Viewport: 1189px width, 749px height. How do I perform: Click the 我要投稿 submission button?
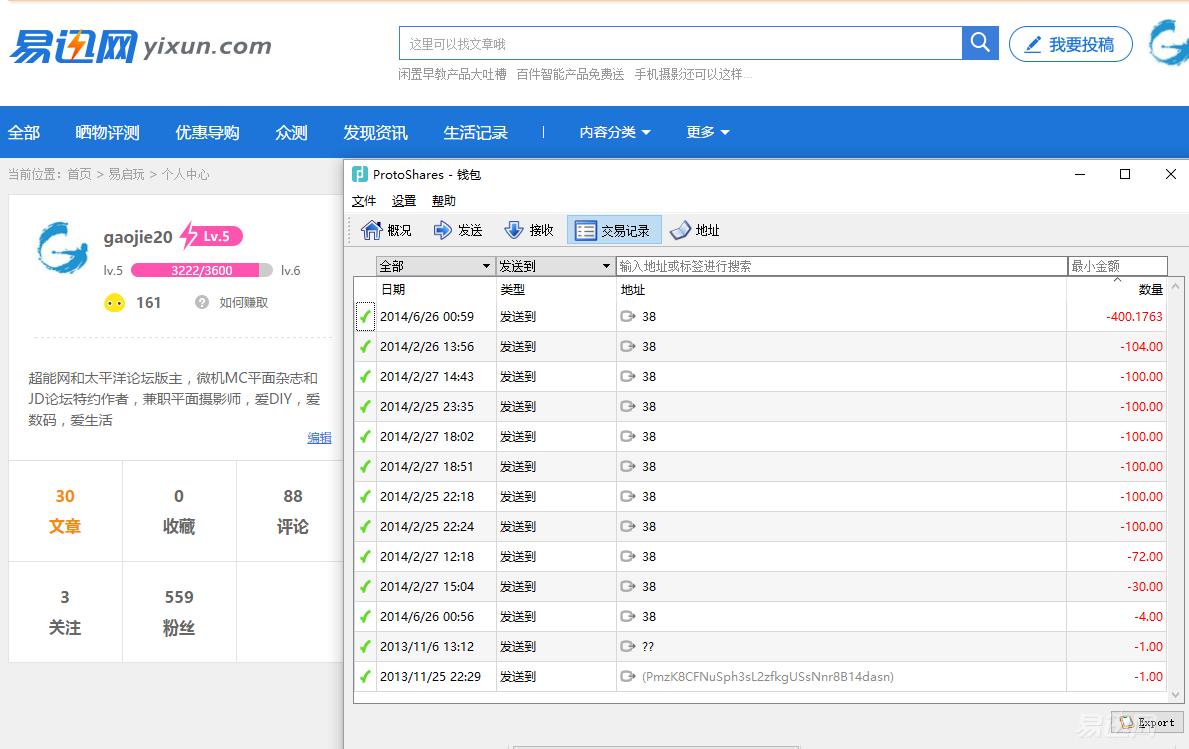coord(1070,44)
